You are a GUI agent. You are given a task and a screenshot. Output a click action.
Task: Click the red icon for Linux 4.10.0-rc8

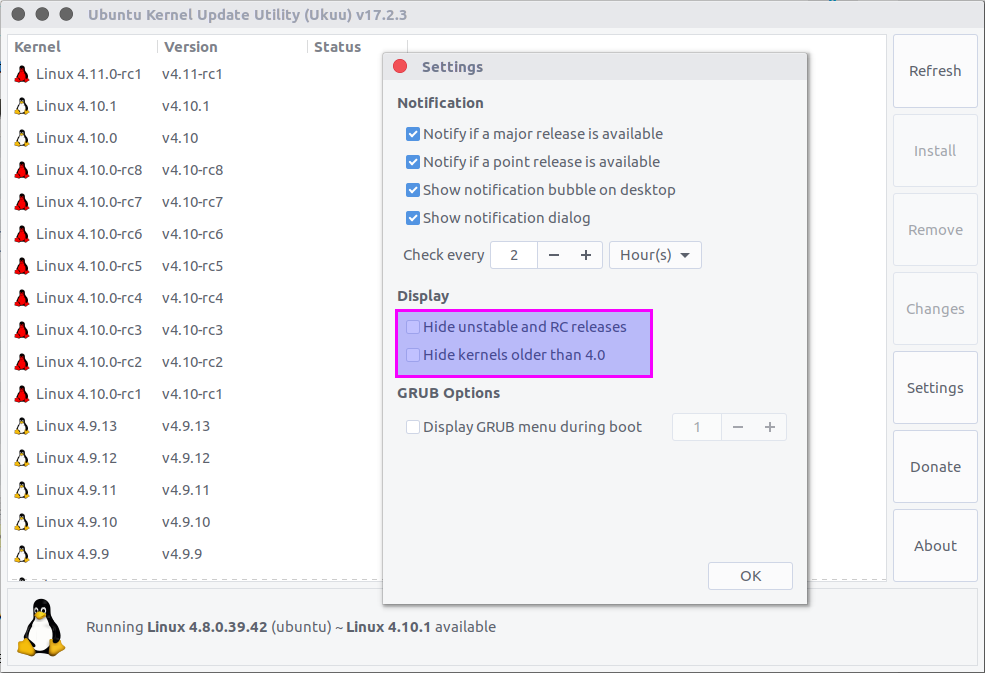pos(22,170)
